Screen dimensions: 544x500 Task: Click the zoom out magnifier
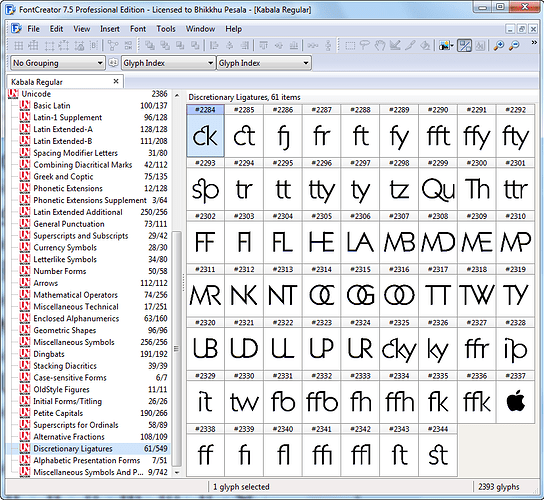[x=514, y=45]
